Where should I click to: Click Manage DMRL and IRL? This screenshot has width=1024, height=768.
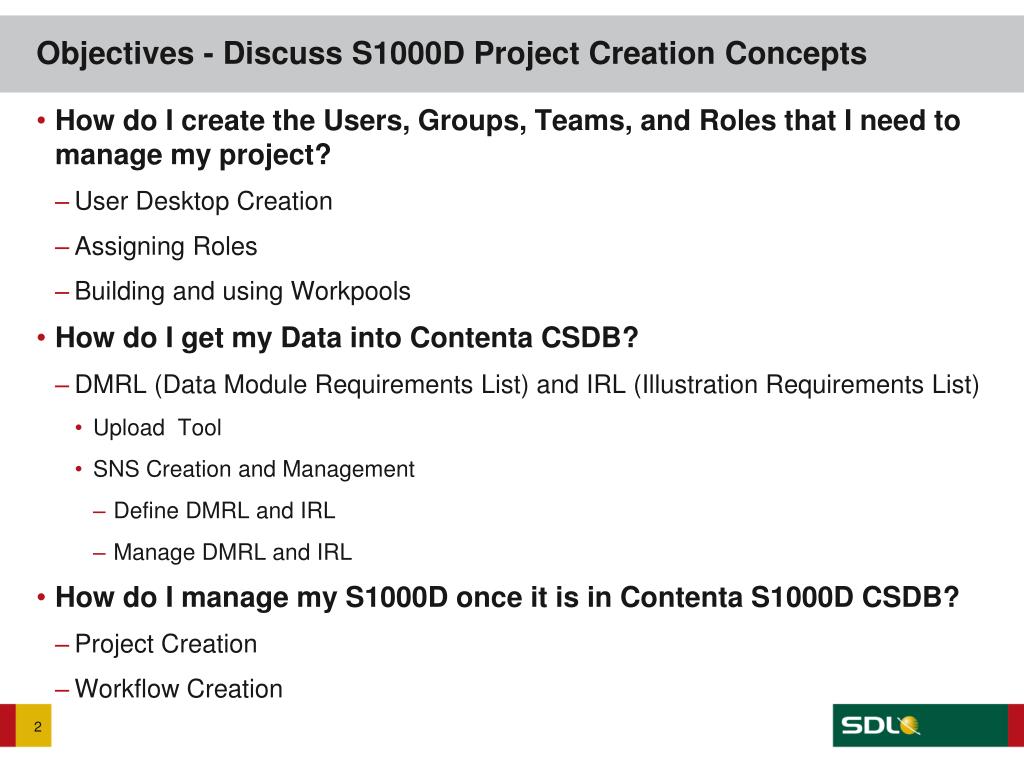click(x=232, y=551)
